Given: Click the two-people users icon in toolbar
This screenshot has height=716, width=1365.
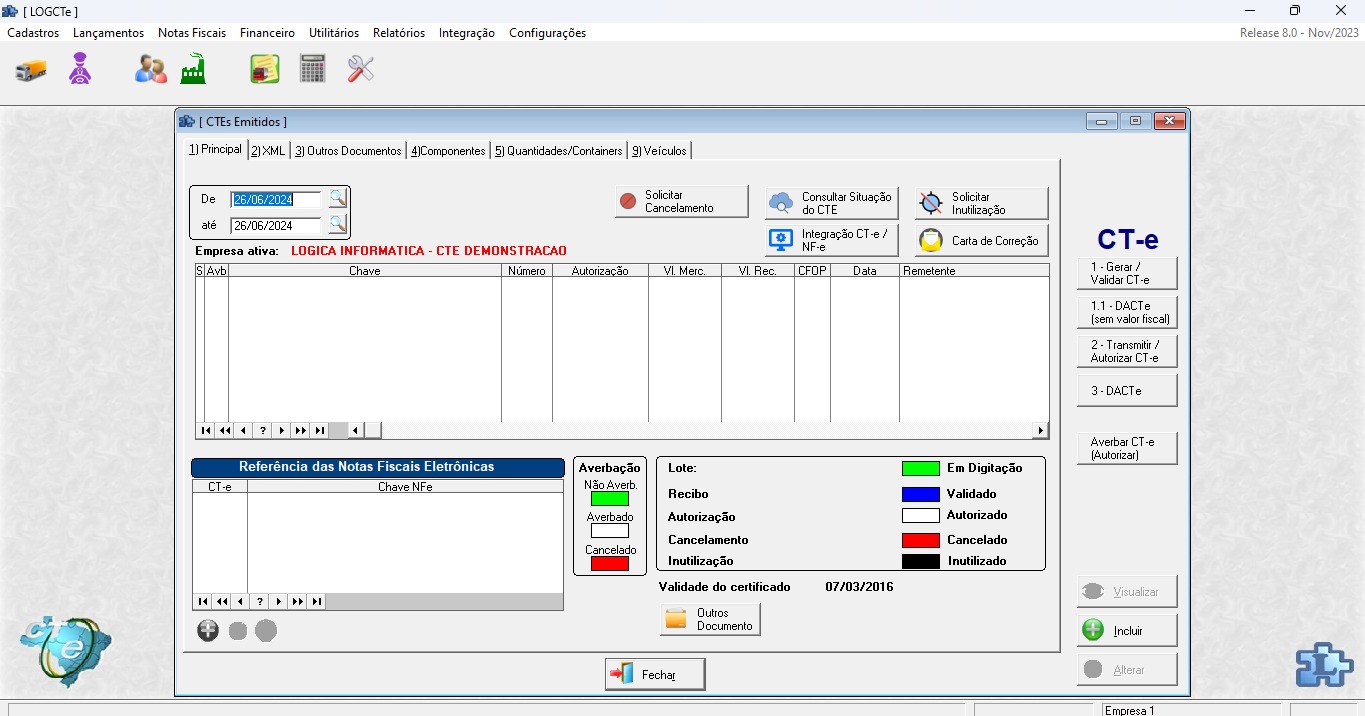Looking at the screenshot, I should 151,70.
